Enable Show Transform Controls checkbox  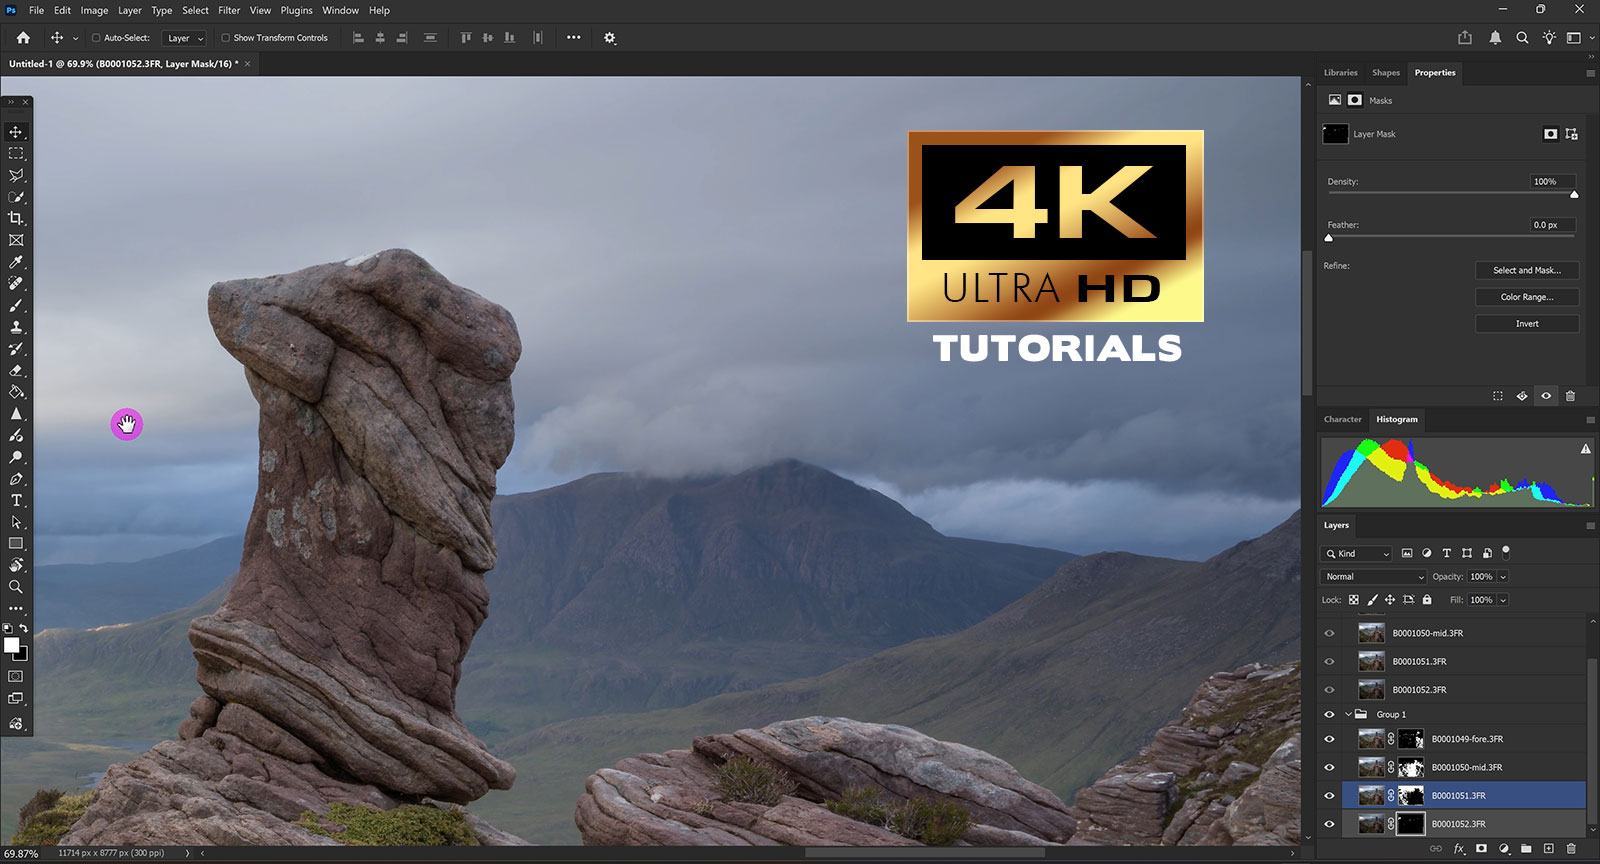(x=225, y=38)
